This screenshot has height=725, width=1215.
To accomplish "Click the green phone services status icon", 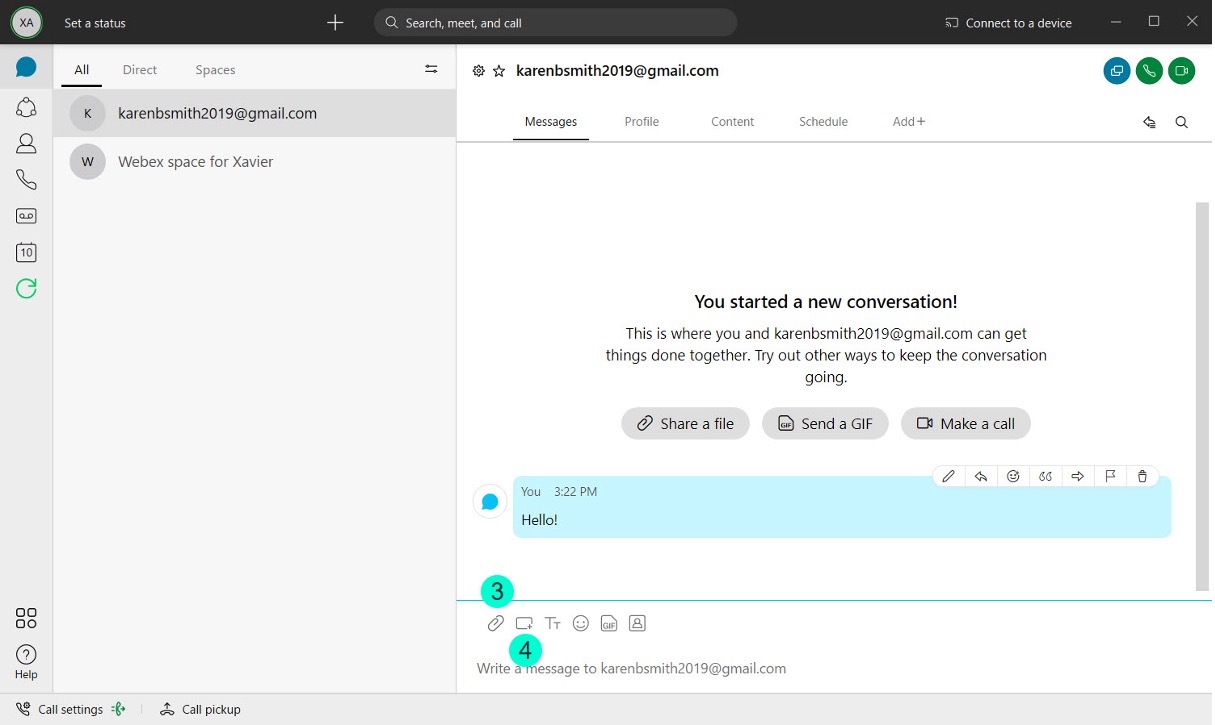I will pyautogui.click(x=119, y=709).
